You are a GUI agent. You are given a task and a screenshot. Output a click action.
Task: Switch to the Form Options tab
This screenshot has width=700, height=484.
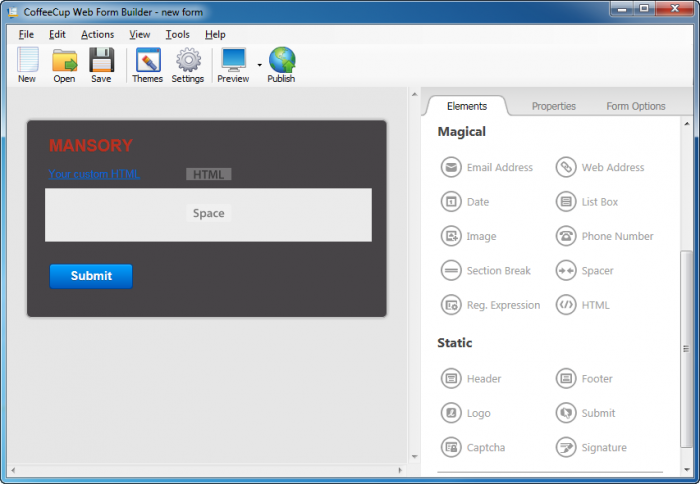point(635,106)
